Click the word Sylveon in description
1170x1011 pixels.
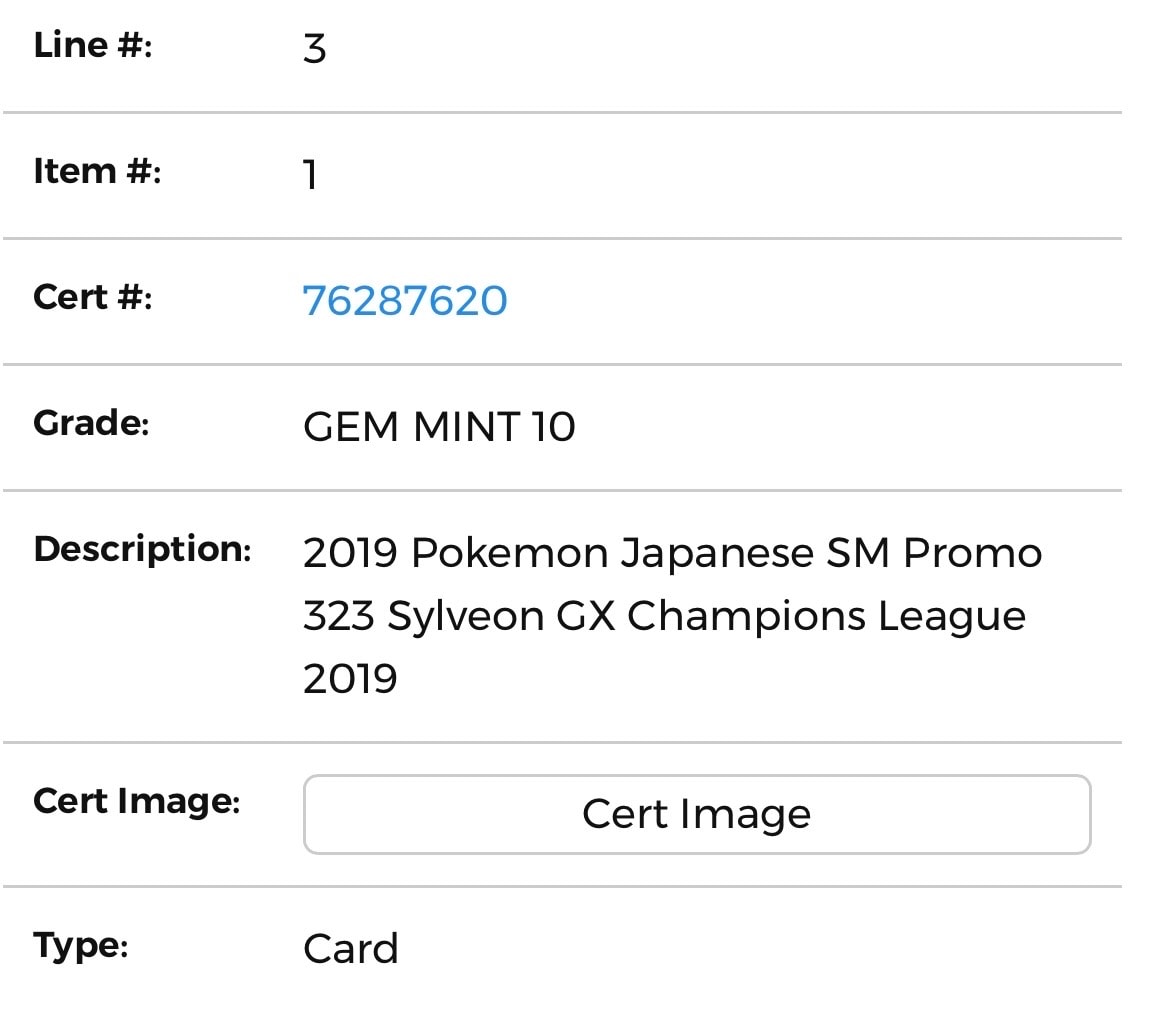tap(466, 617)
